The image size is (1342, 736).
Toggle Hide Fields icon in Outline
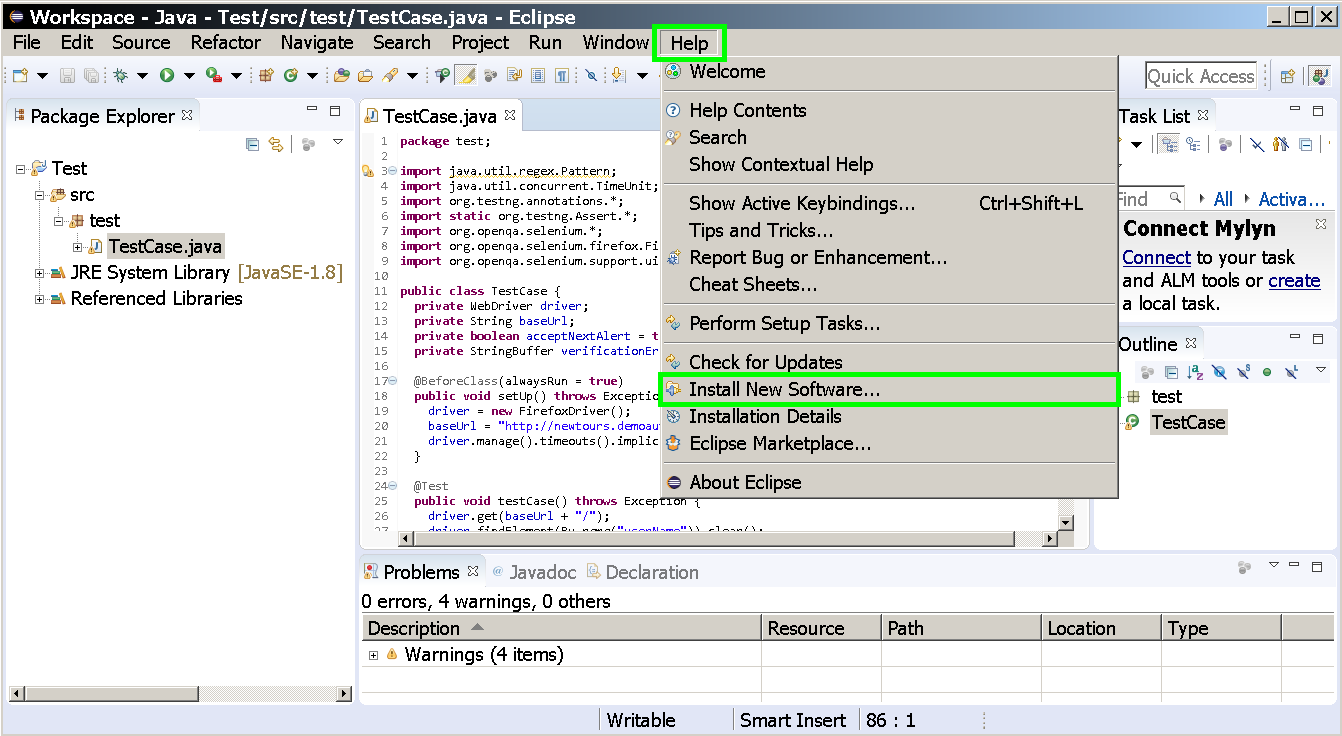click(1219, 372)
